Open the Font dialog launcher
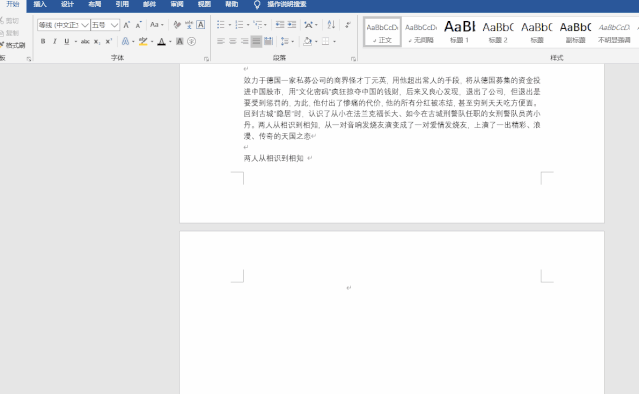The image size is (639, 394). (206, 59)
